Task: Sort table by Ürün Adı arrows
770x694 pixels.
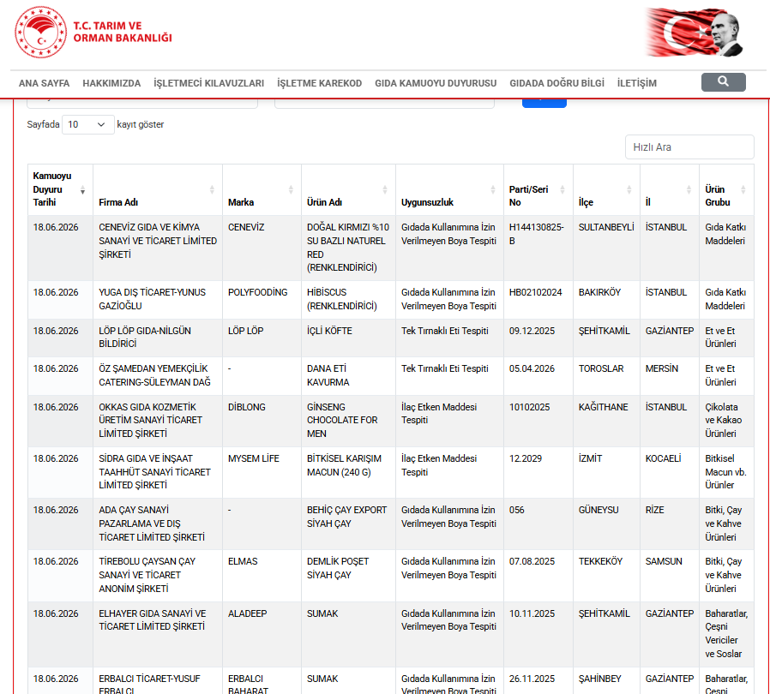Action: pyautogui.click(x=385, y=190)
